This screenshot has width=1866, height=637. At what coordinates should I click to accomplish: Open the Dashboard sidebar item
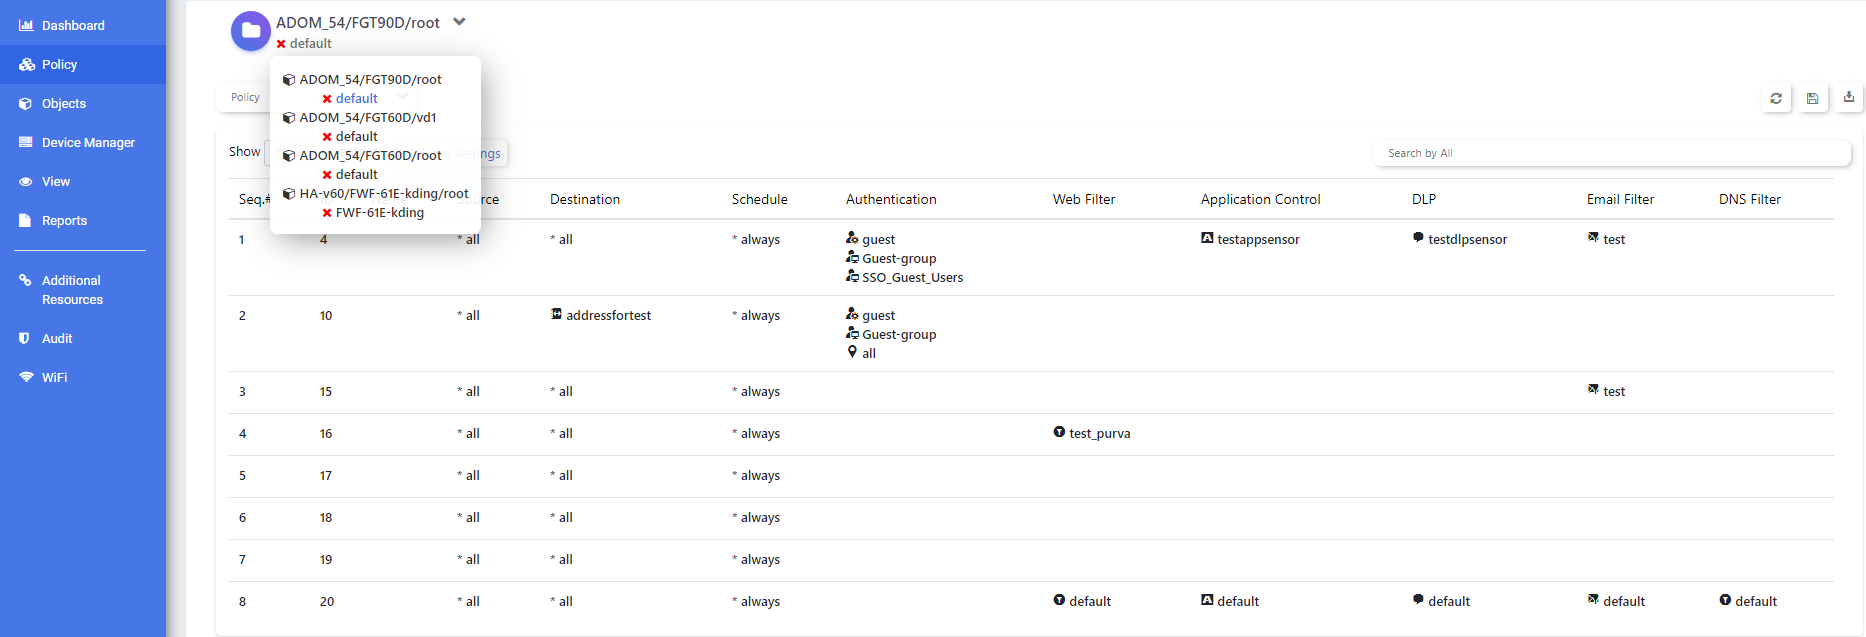[x=83, y=25]
